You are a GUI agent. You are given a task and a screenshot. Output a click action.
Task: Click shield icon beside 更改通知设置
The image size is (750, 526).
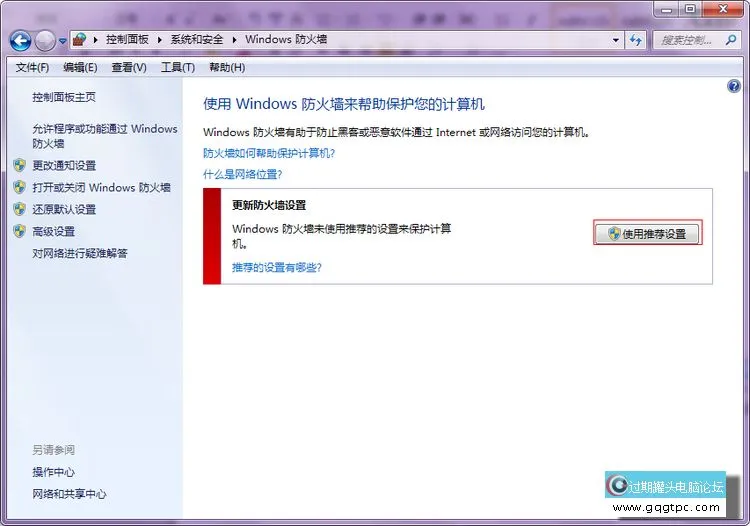coord(20,165)
